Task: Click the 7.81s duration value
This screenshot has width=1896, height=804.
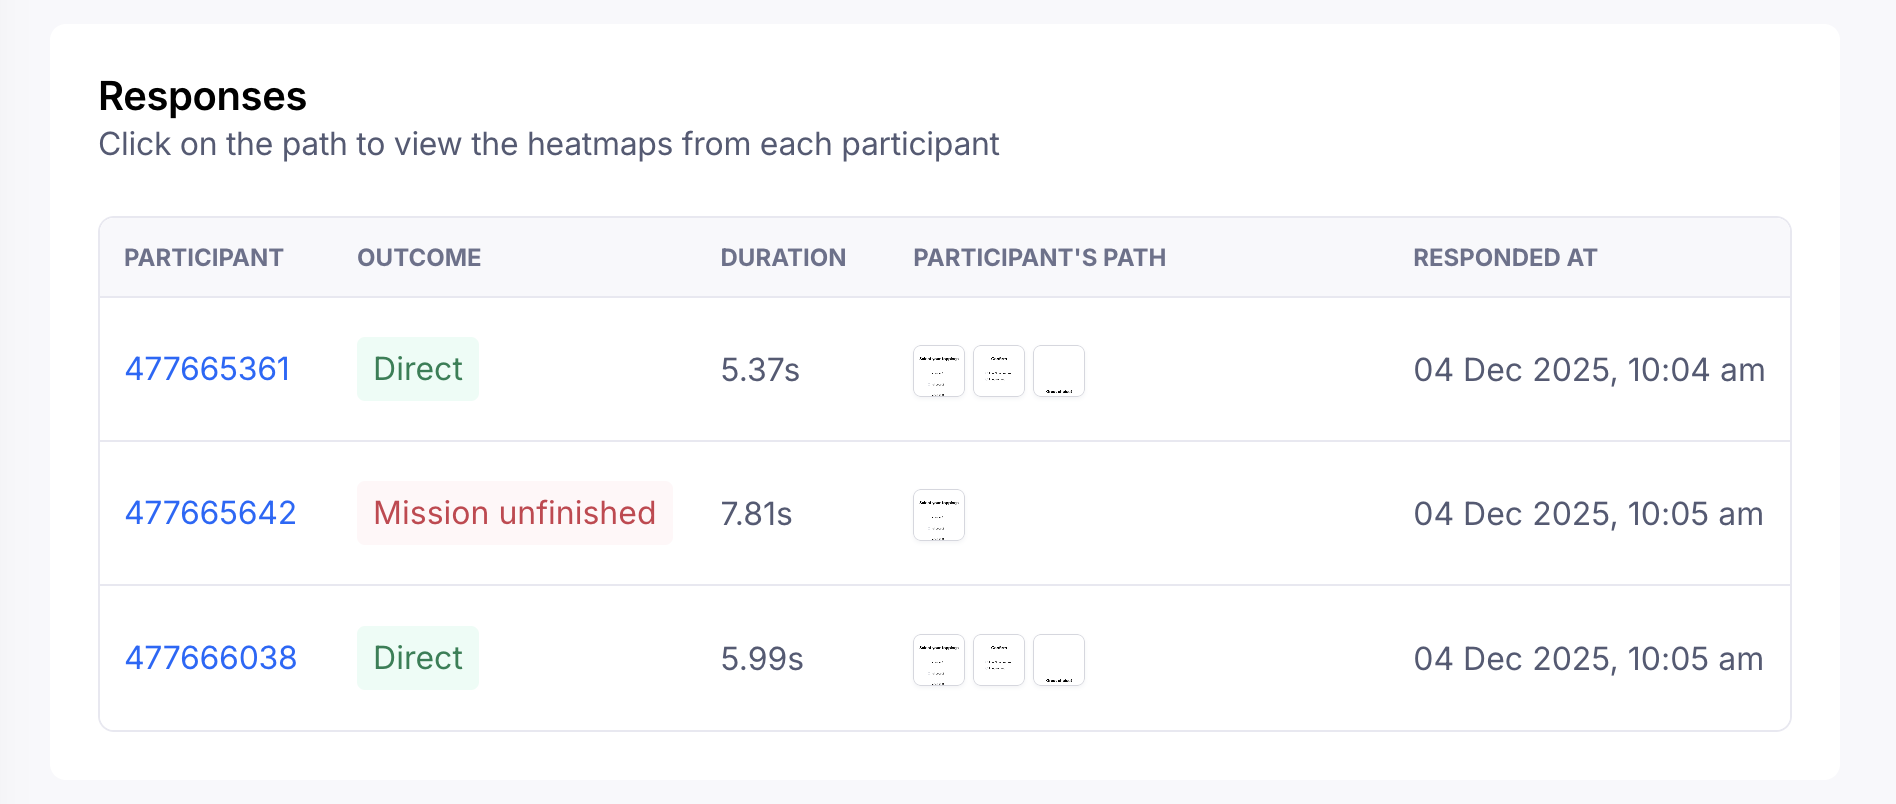Action: point(756,514)
